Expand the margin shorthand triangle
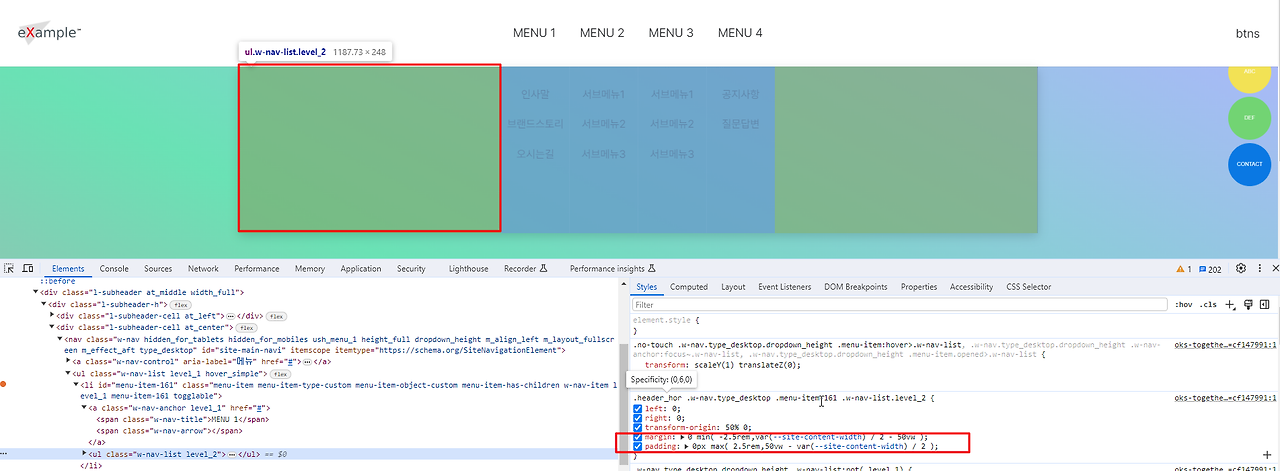This screenshot has width=1280, height=471. click(x=685, y=437)
